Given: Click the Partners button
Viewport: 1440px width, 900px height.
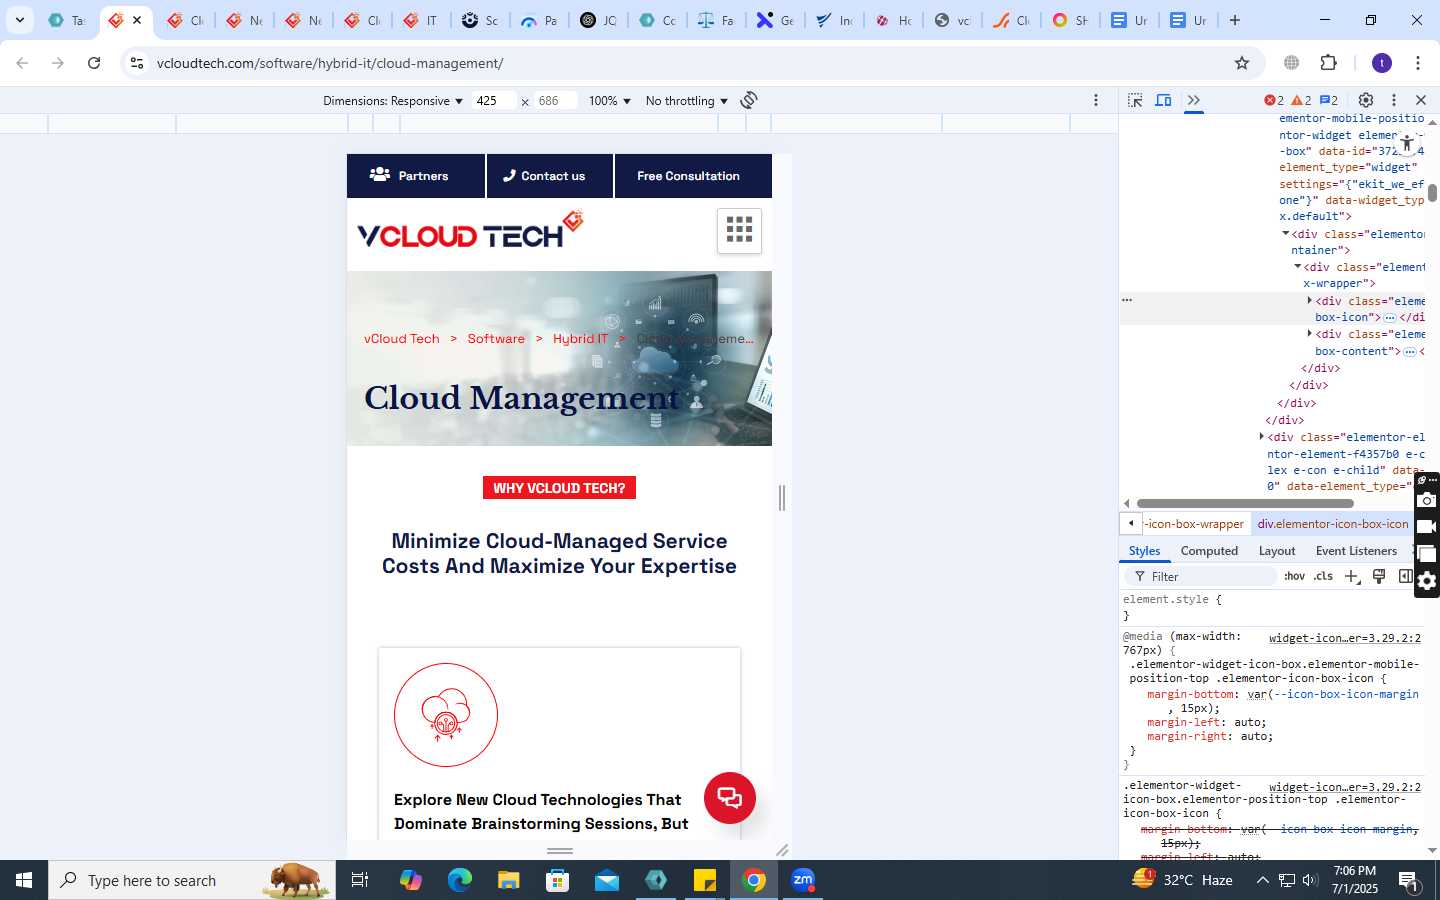Looking at the screenshot, I should tap(416, 176).
